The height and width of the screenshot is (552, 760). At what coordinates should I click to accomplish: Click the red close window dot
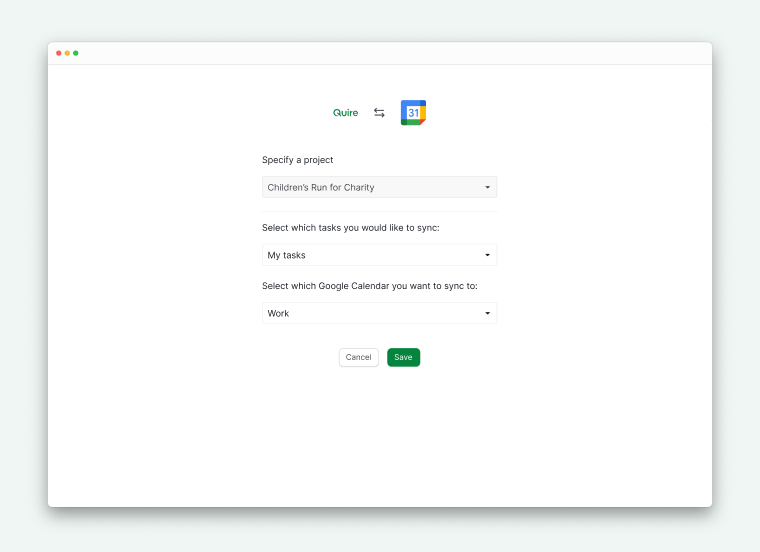59,53
